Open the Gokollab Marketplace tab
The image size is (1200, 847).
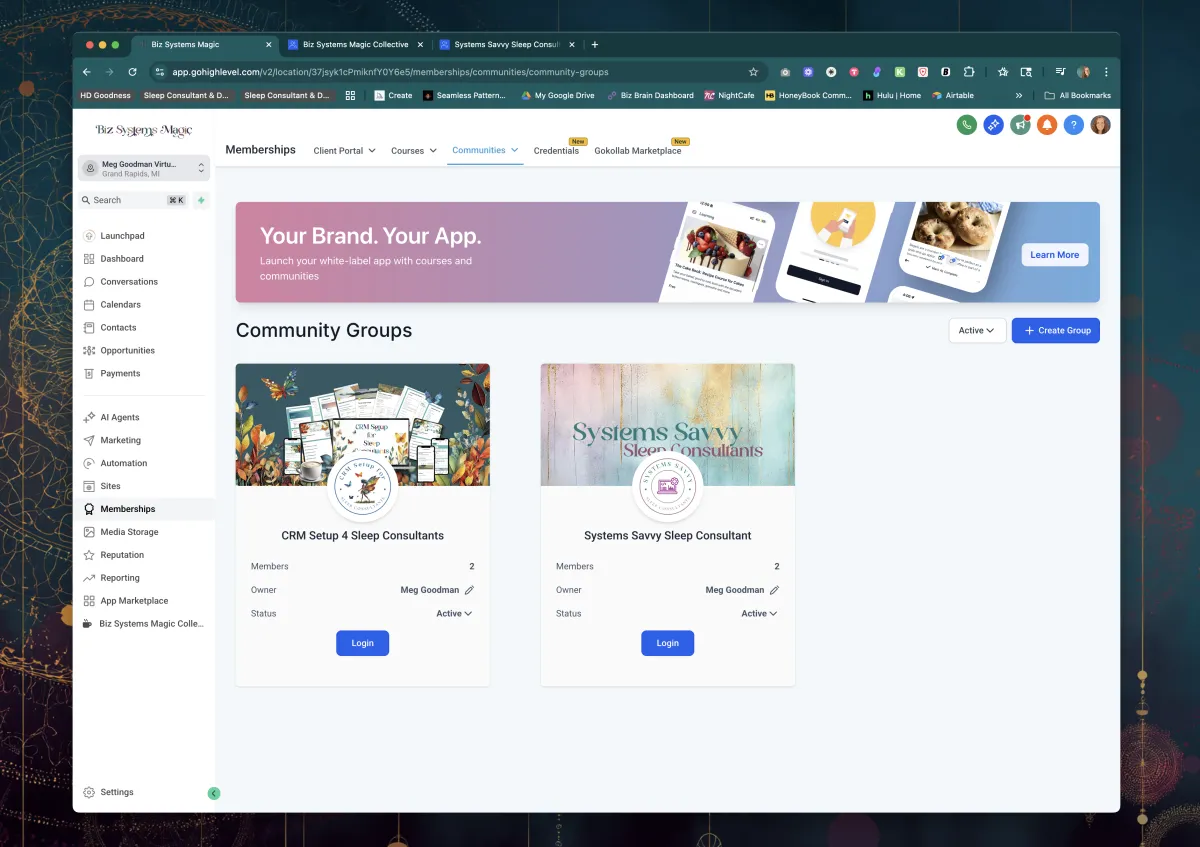(x=638, y=151)
